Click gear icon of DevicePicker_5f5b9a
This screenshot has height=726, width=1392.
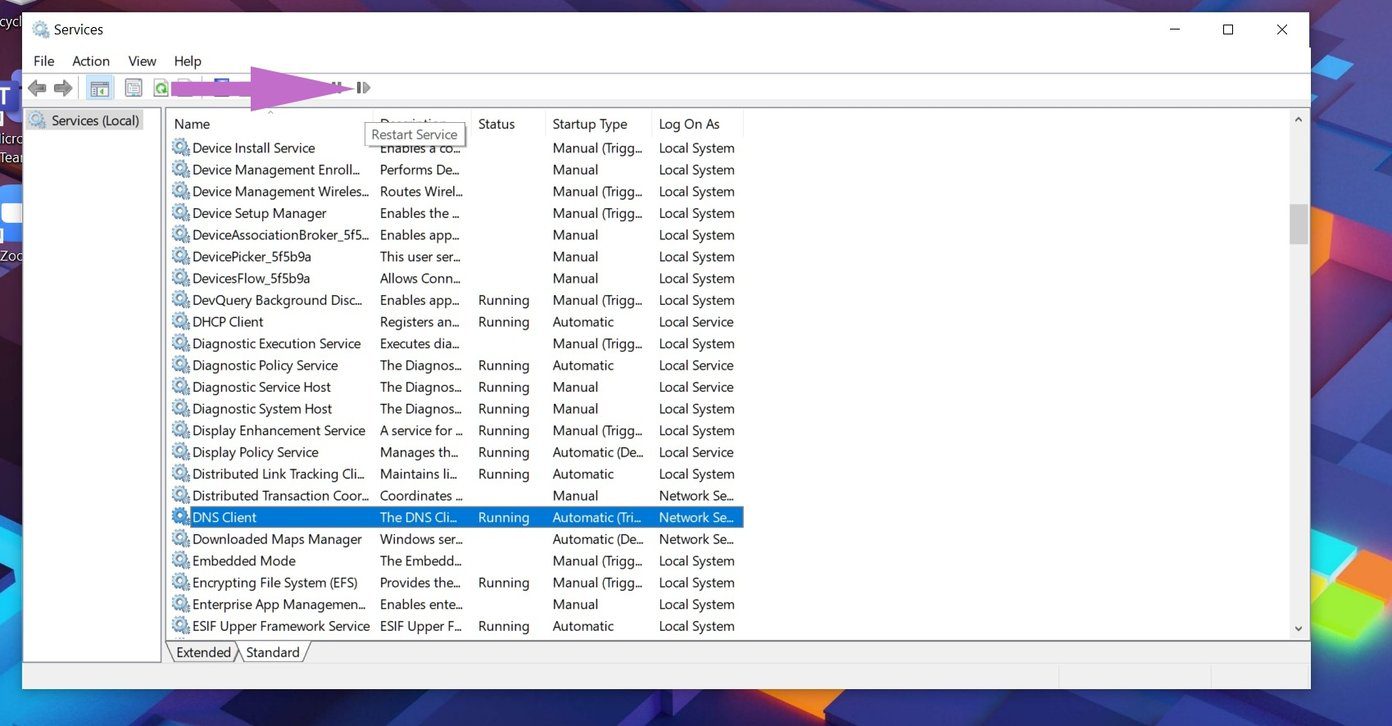tap(180, 257)
